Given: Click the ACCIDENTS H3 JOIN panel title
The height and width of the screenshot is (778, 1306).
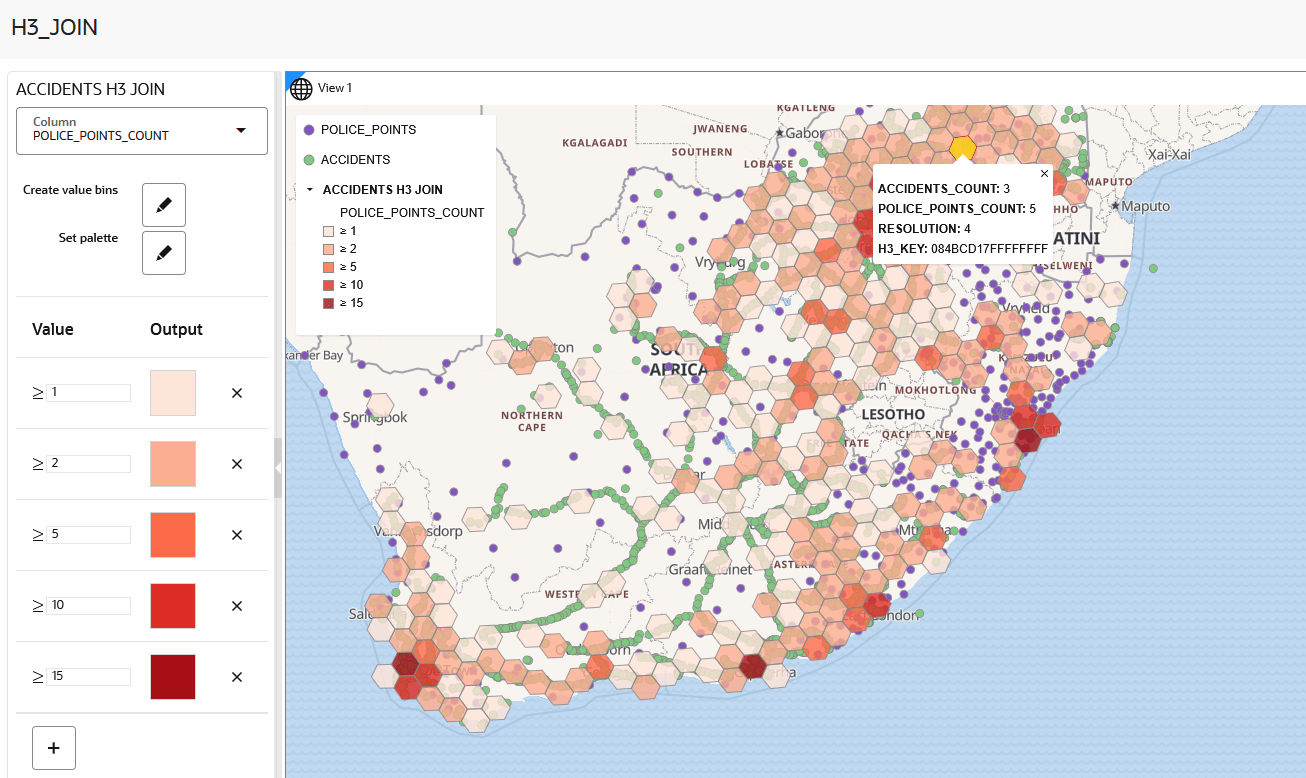Looking at the screenshot, I should pyautogui.click(x=91, y=90).
